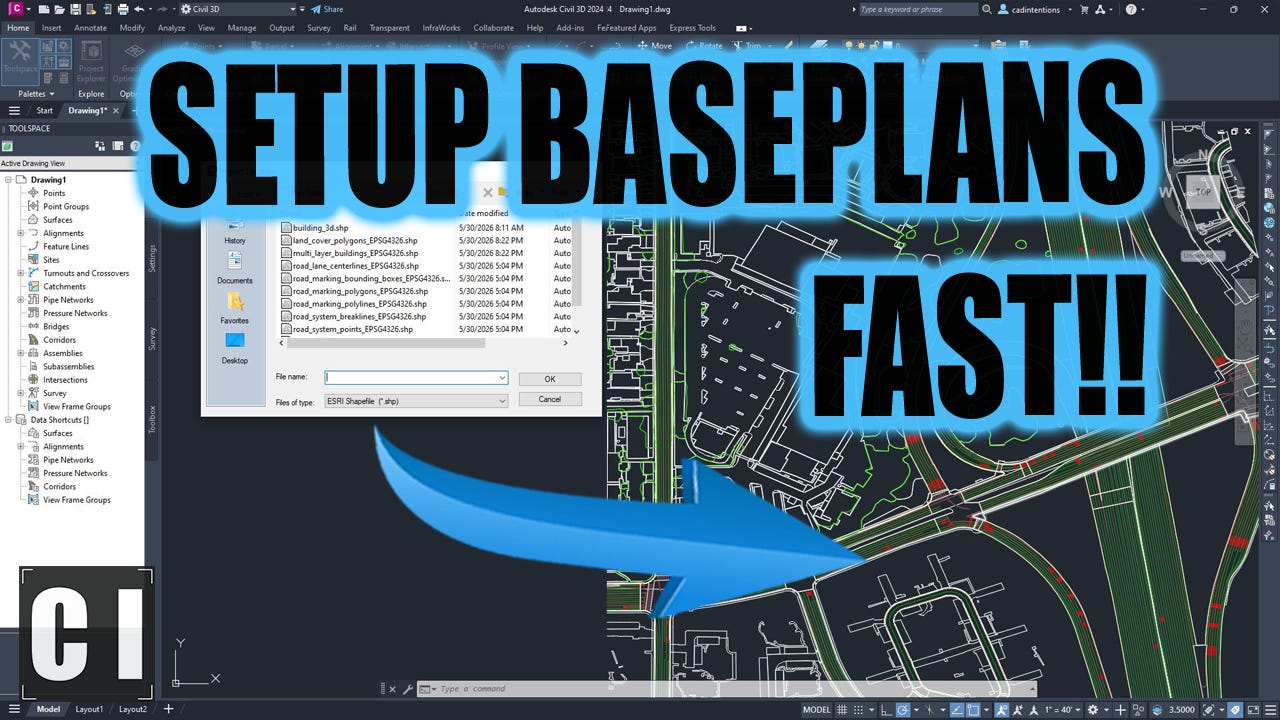Collapse the Drawing1 tree node
This screenshot has height=720, width=1280.
click(9, 180)
